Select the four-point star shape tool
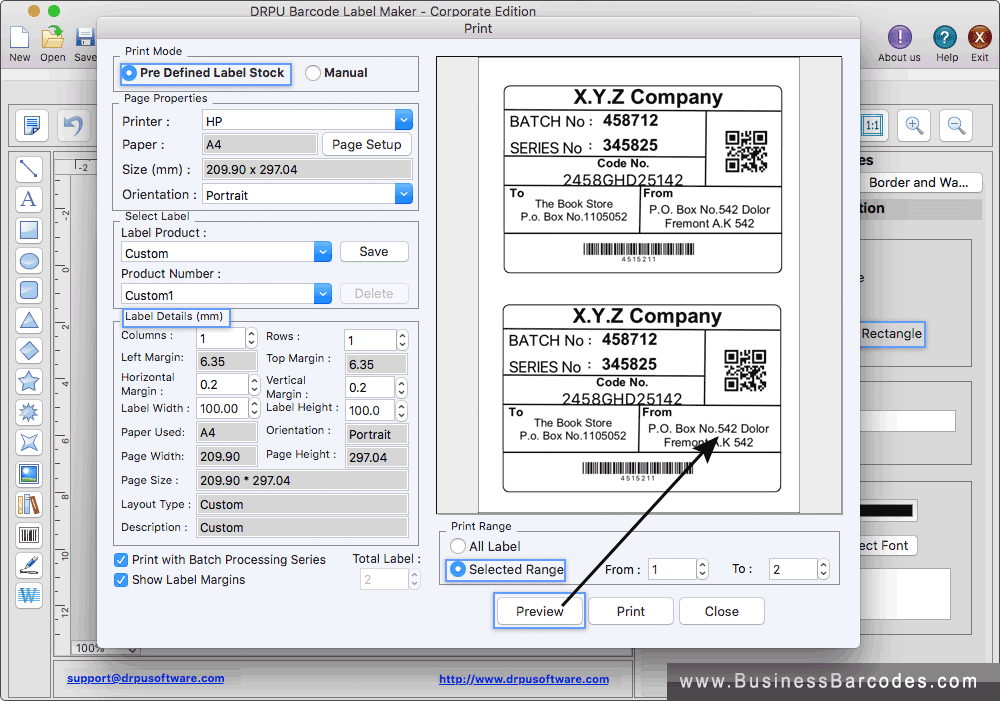Viewport: 1000px width, 701px height. click(29, 443)
